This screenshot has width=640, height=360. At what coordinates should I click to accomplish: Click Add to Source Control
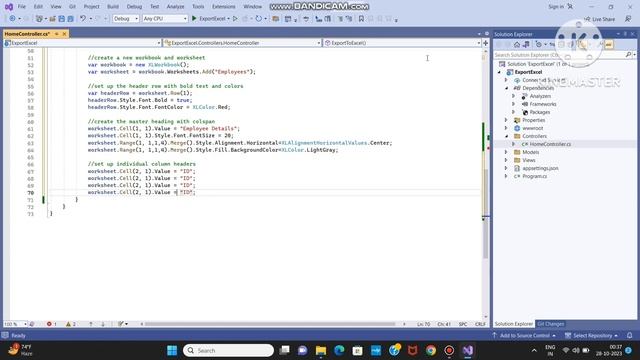(524, 336)
